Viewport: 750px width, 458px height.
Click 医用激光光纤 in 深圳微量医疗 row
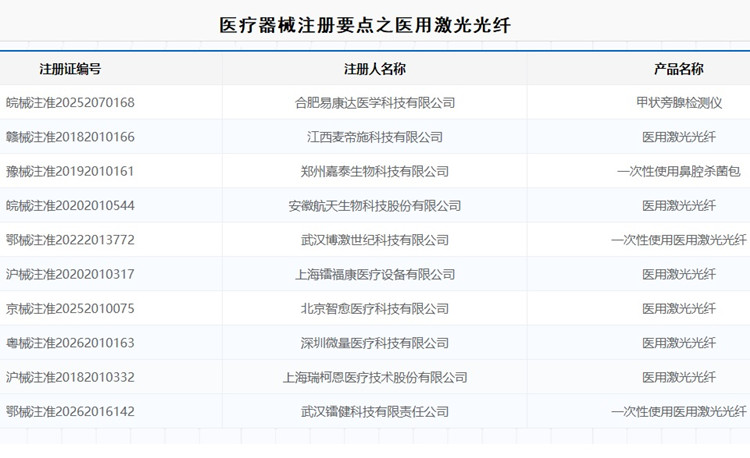click(x=679, y=343)
